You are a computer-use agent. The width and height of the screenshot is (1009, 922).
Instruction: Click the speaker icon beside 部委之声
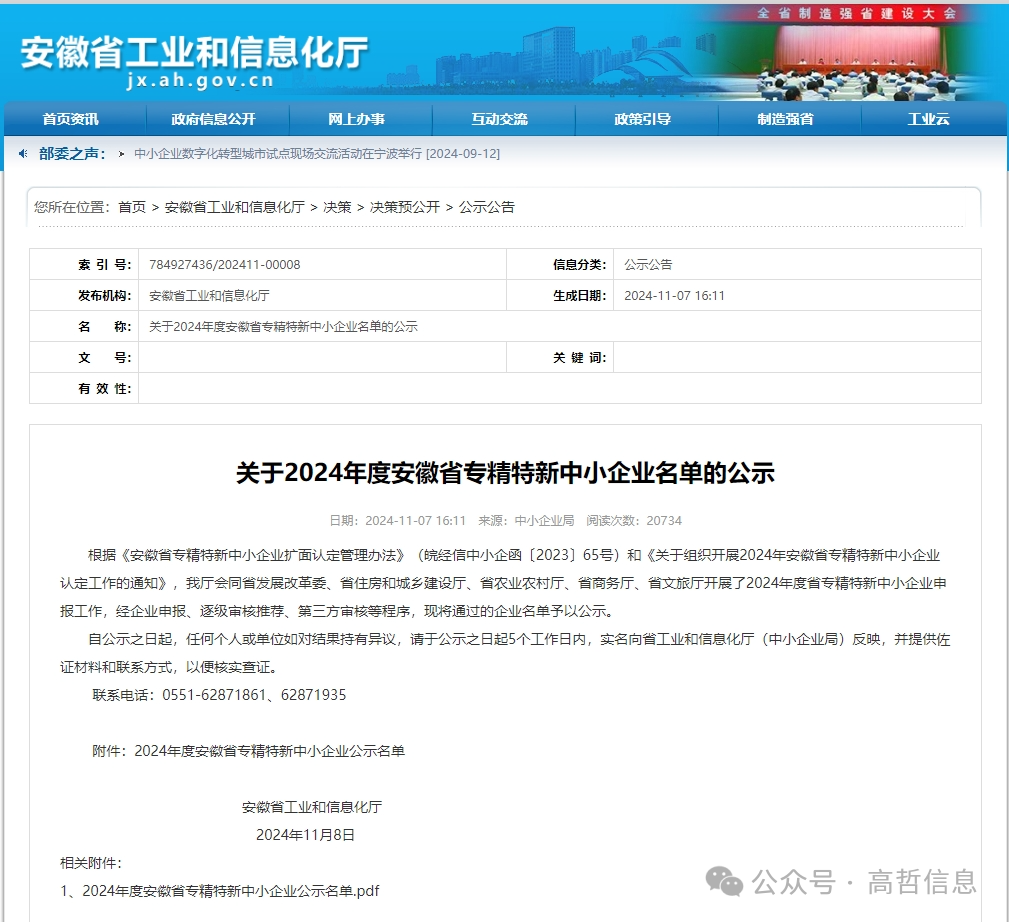point(23,154)
